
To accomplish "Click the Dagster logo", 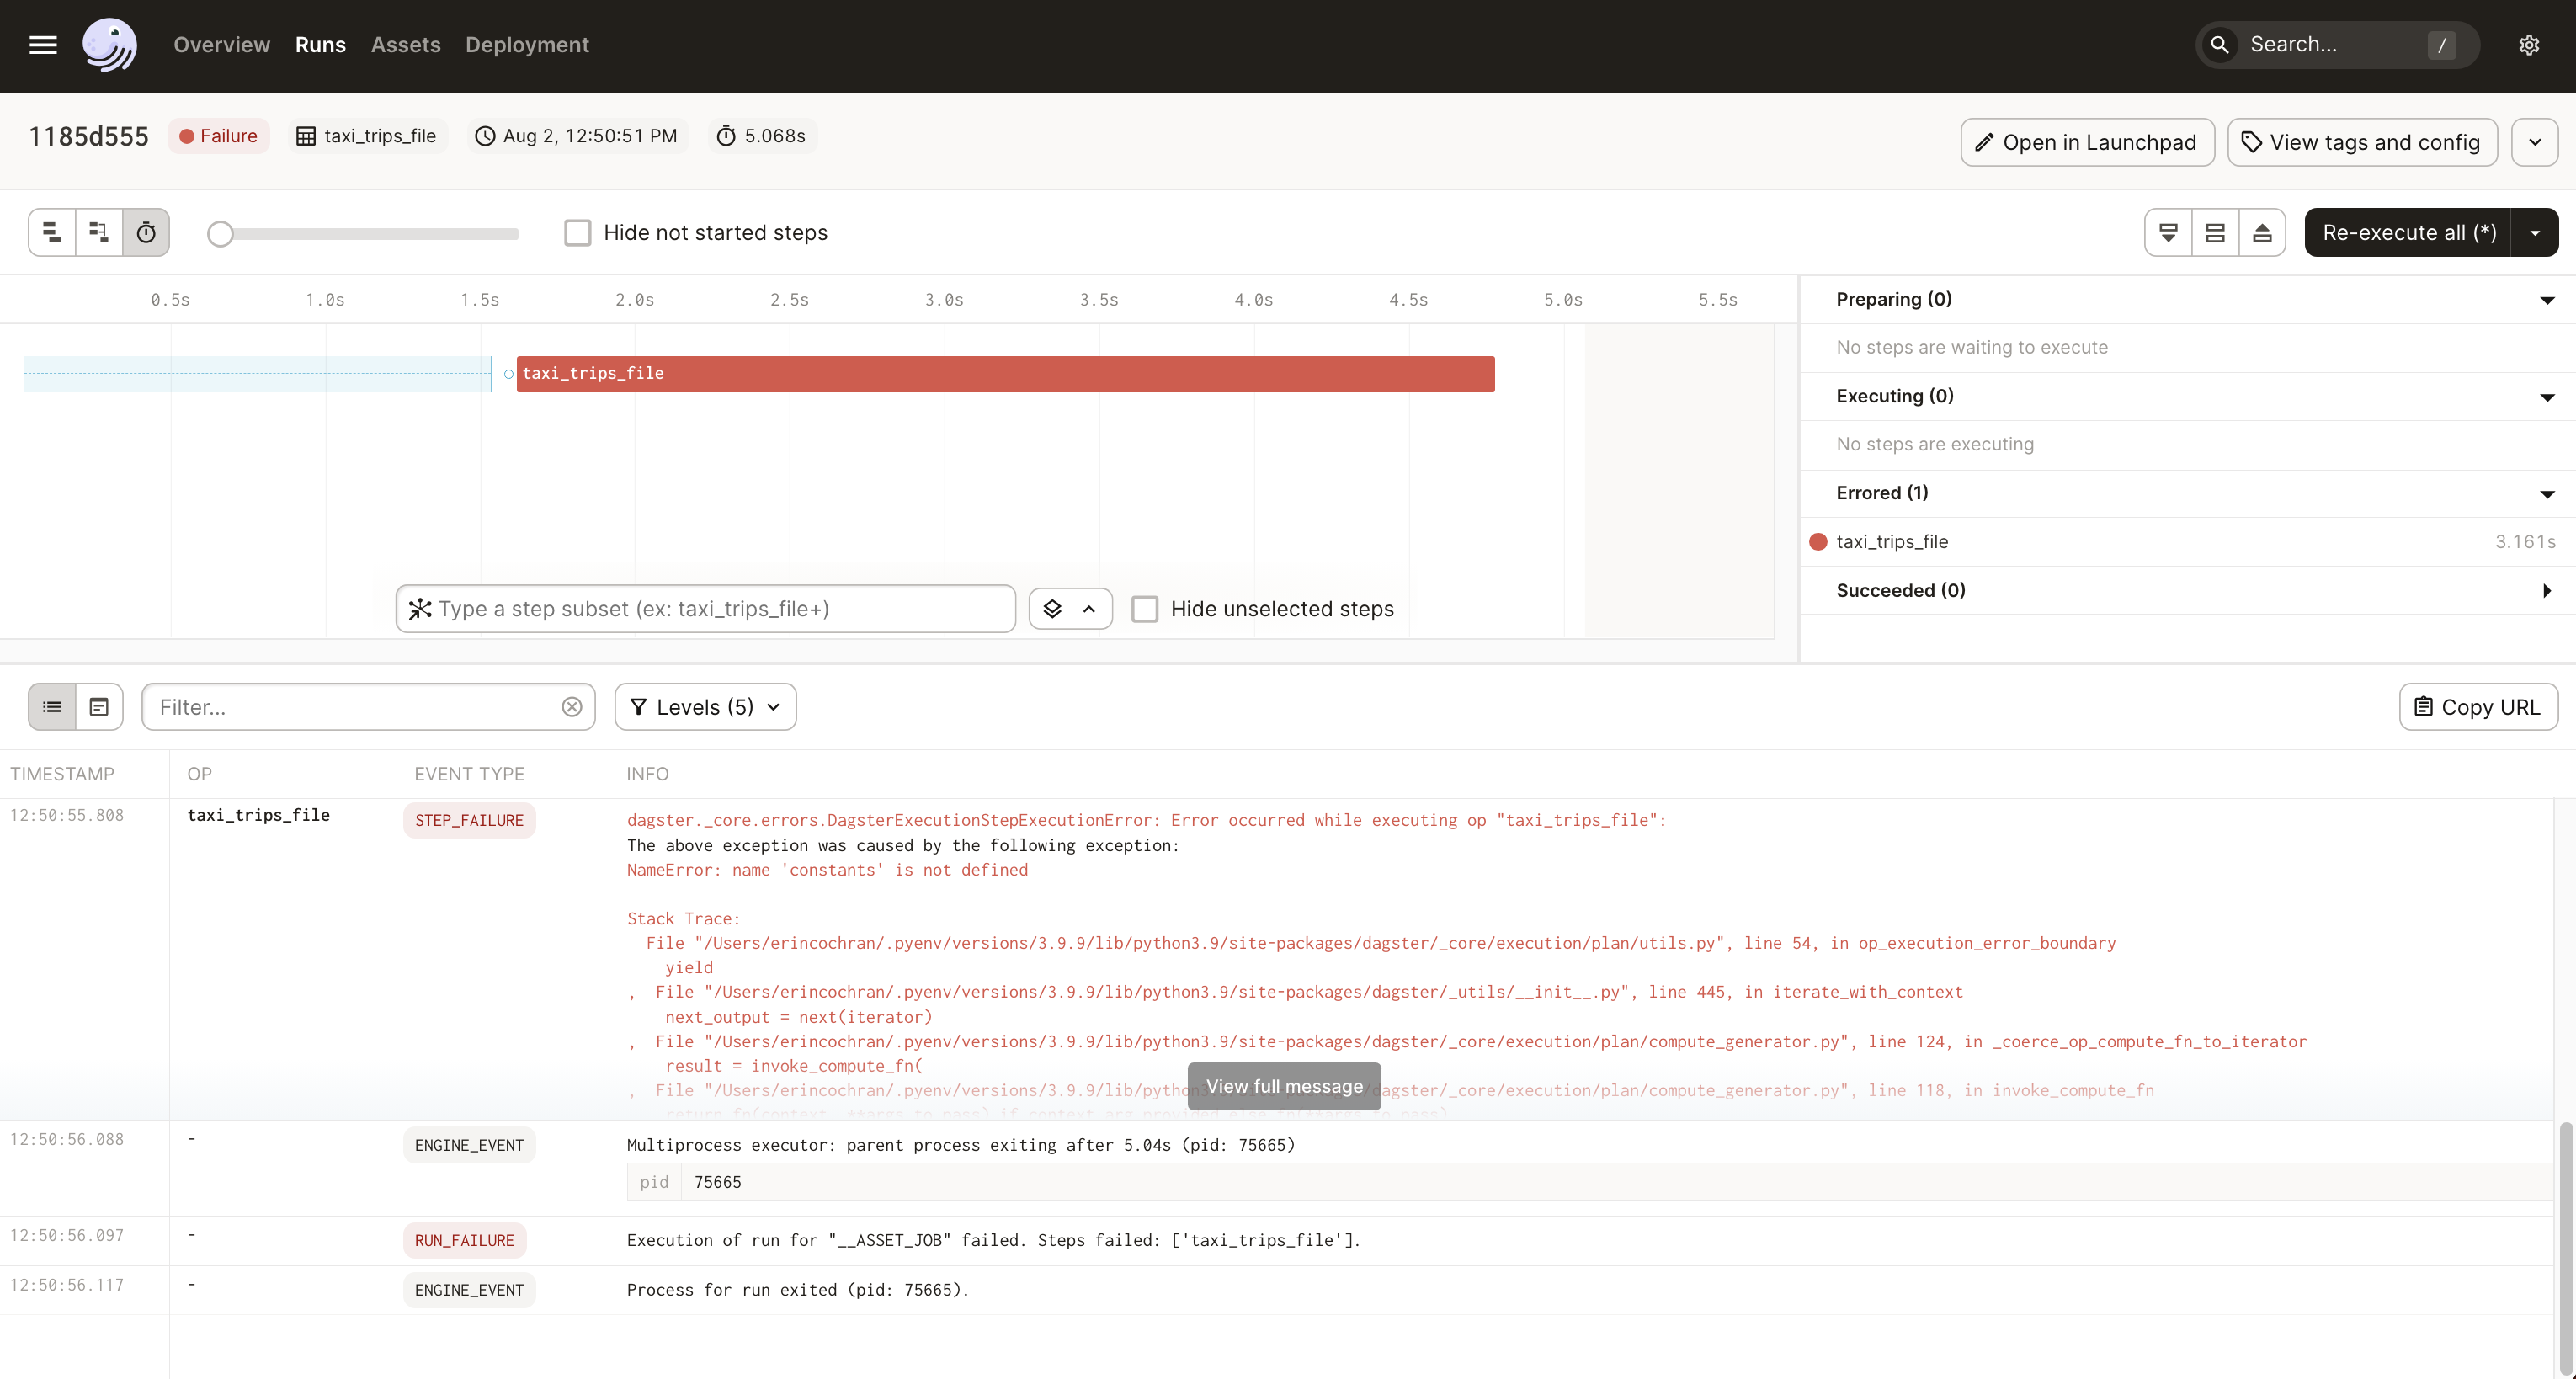I will (109, 45).
